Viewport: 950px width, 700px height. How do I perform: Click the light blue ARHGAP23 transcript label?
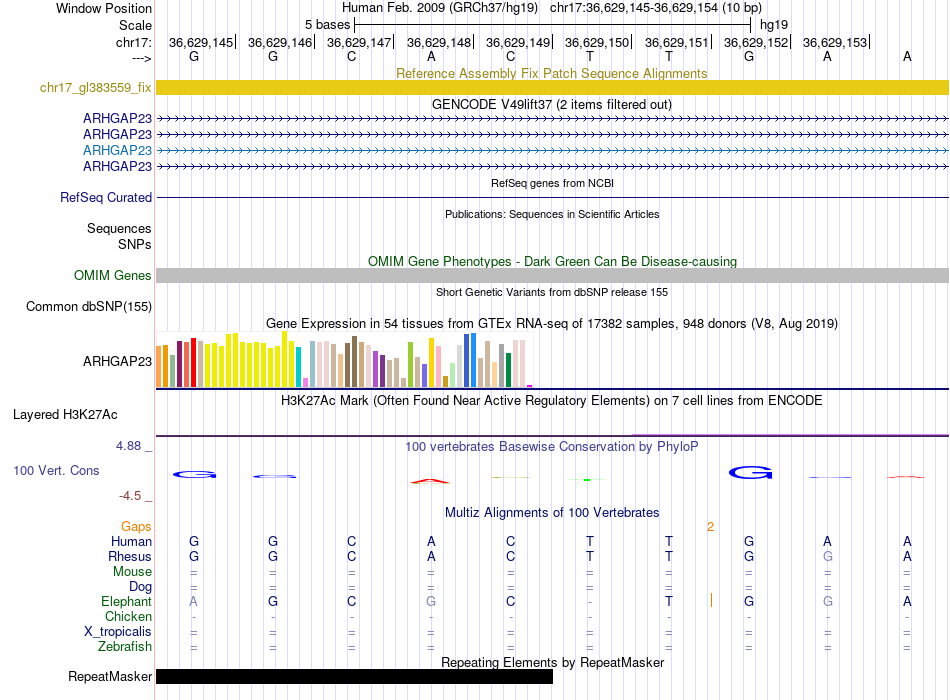[x=118, y=150]
